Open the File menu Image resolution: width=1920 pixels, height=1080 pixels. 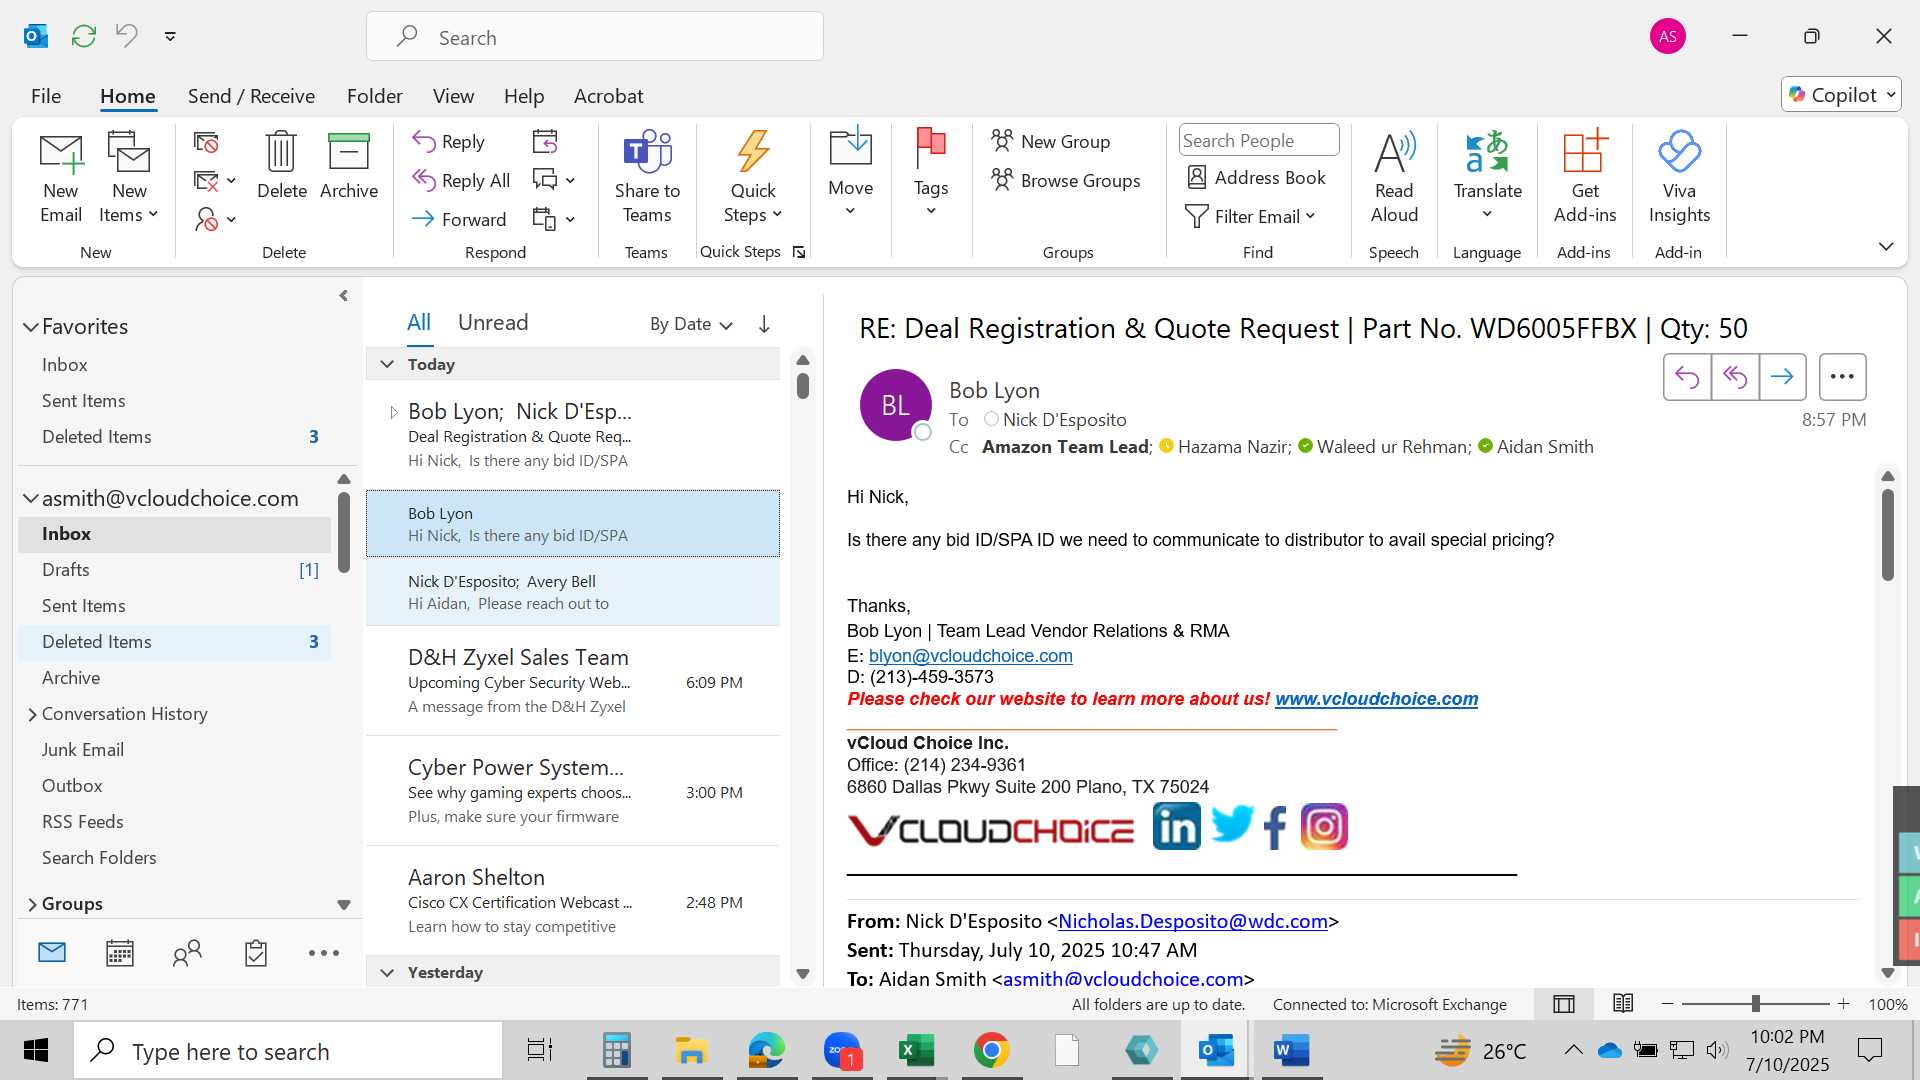point(46,96)
